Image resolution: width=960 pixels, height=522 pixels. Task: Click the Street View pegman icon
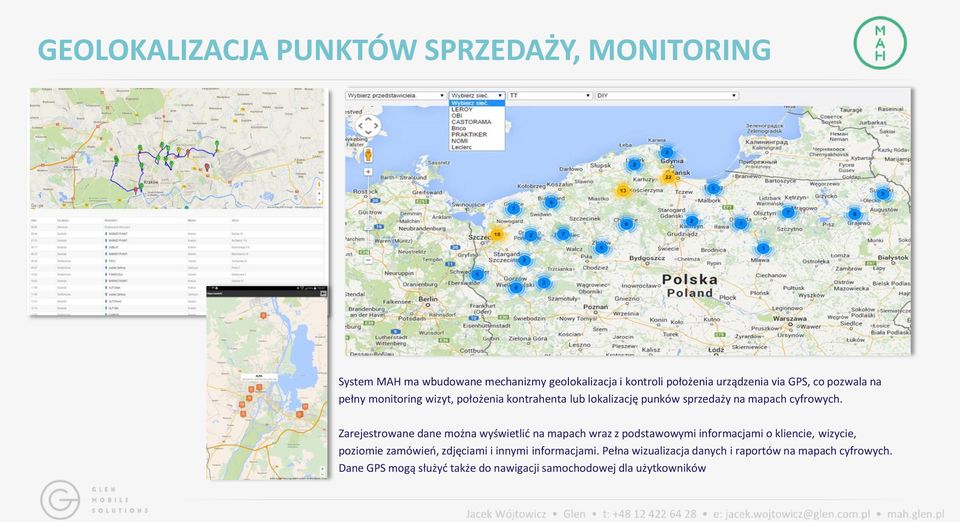point(369,154)
